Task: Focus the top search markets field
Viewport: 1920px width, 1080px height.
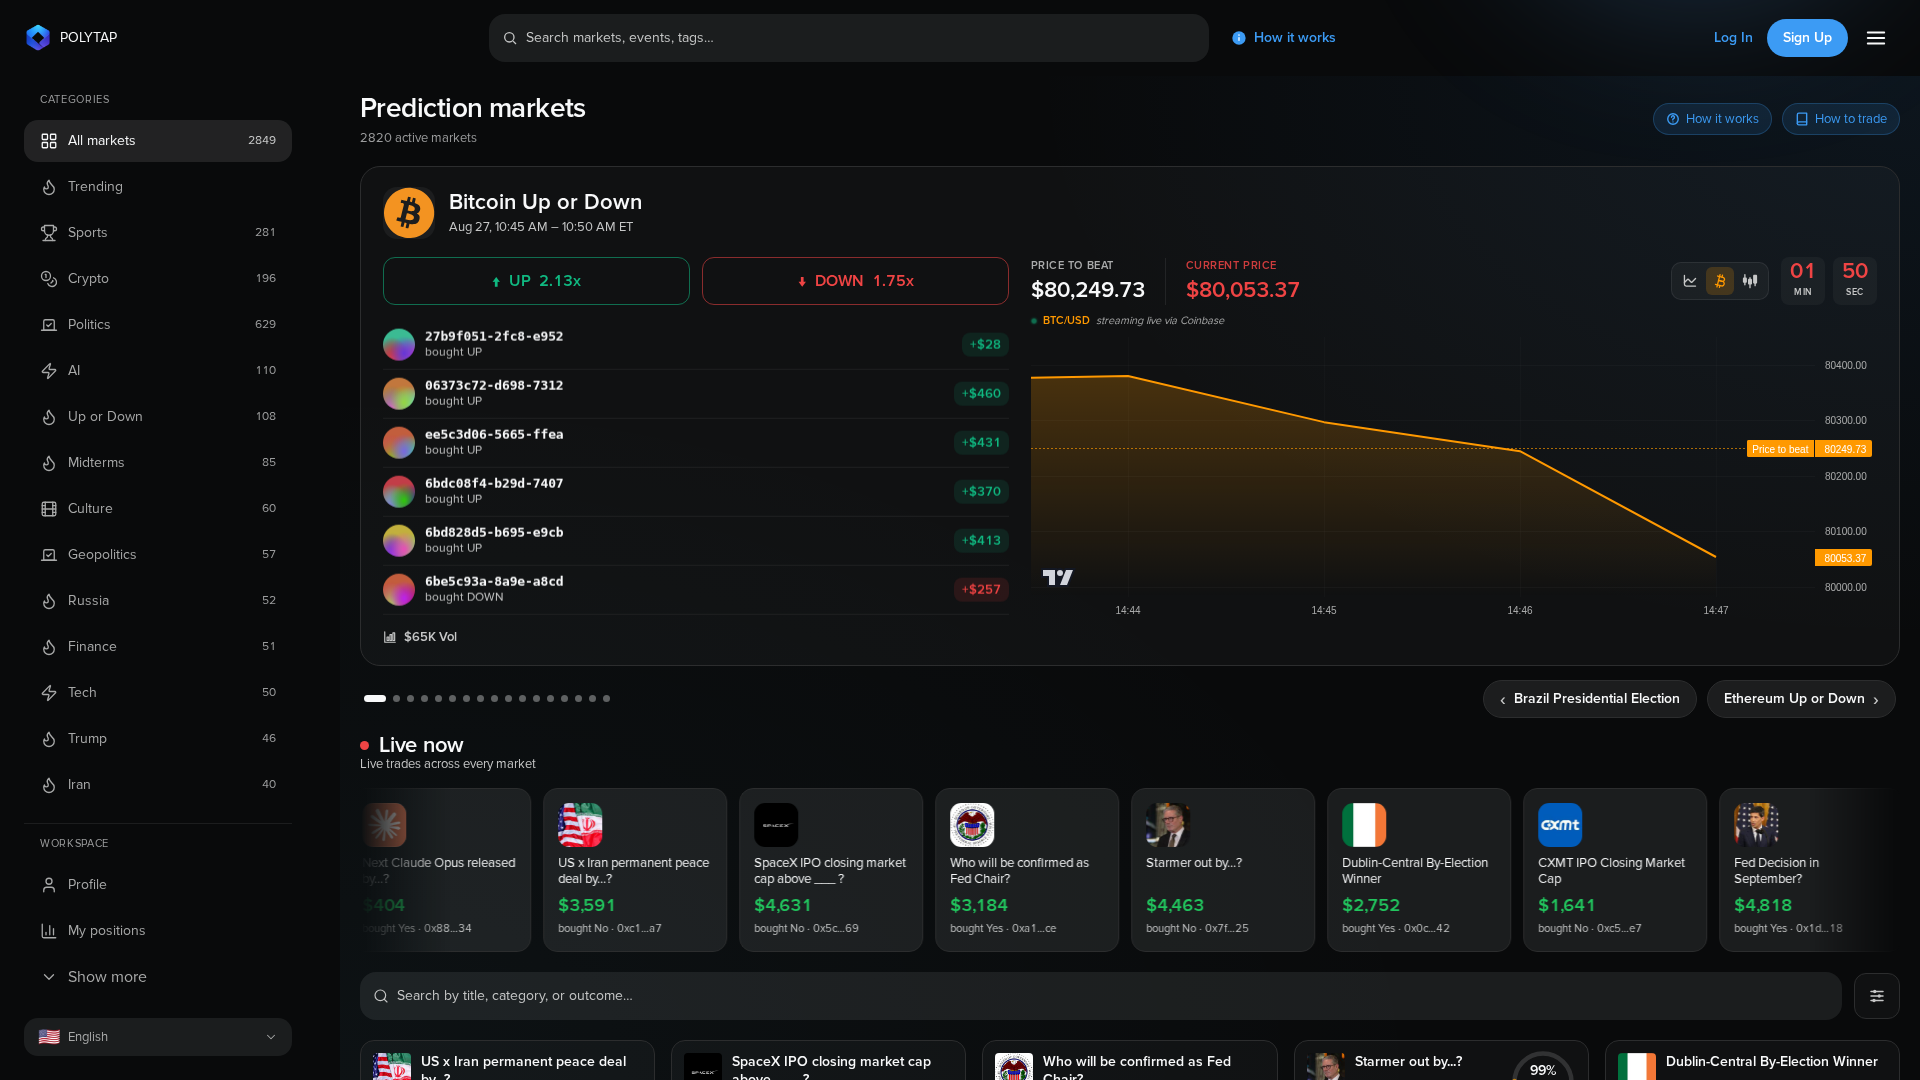Action: (849, 38)
